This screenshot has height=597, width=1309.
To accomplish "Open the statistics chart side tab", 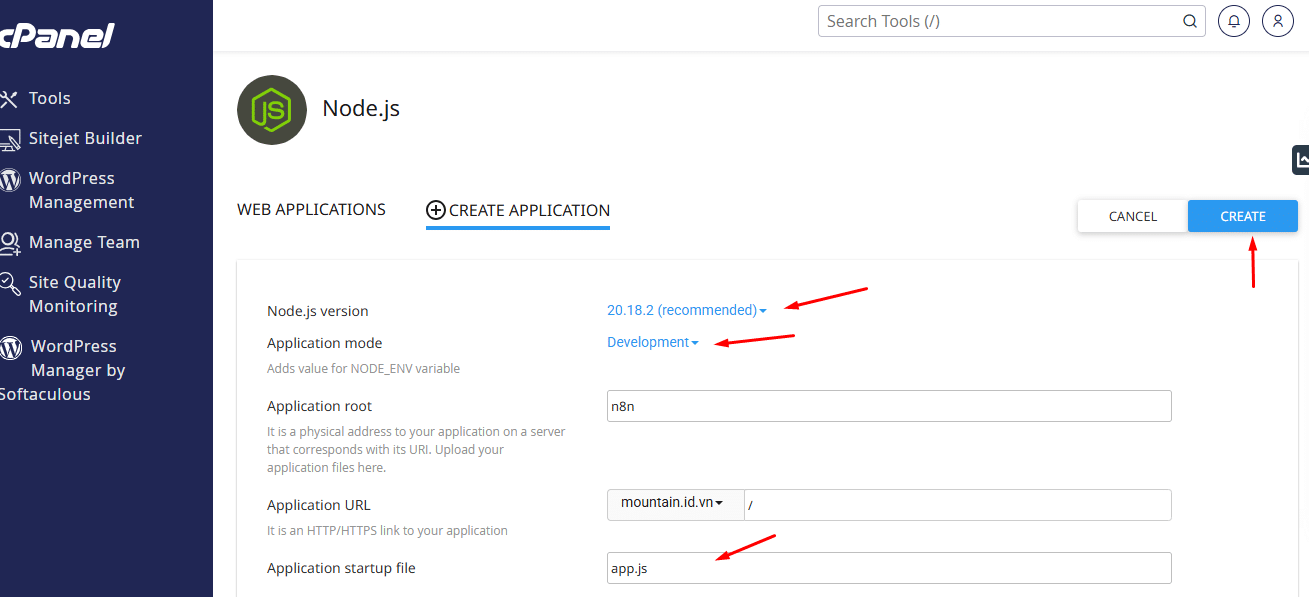I will coord(1301,159).
